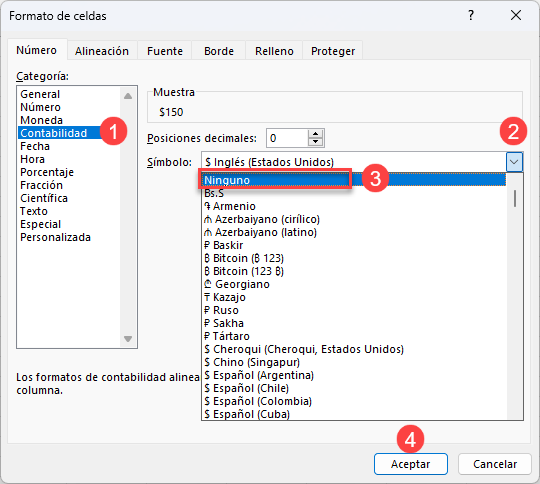Click the Cancelar button
The image size is (540, 484).
pyautogui.click(x=495, y=464)
